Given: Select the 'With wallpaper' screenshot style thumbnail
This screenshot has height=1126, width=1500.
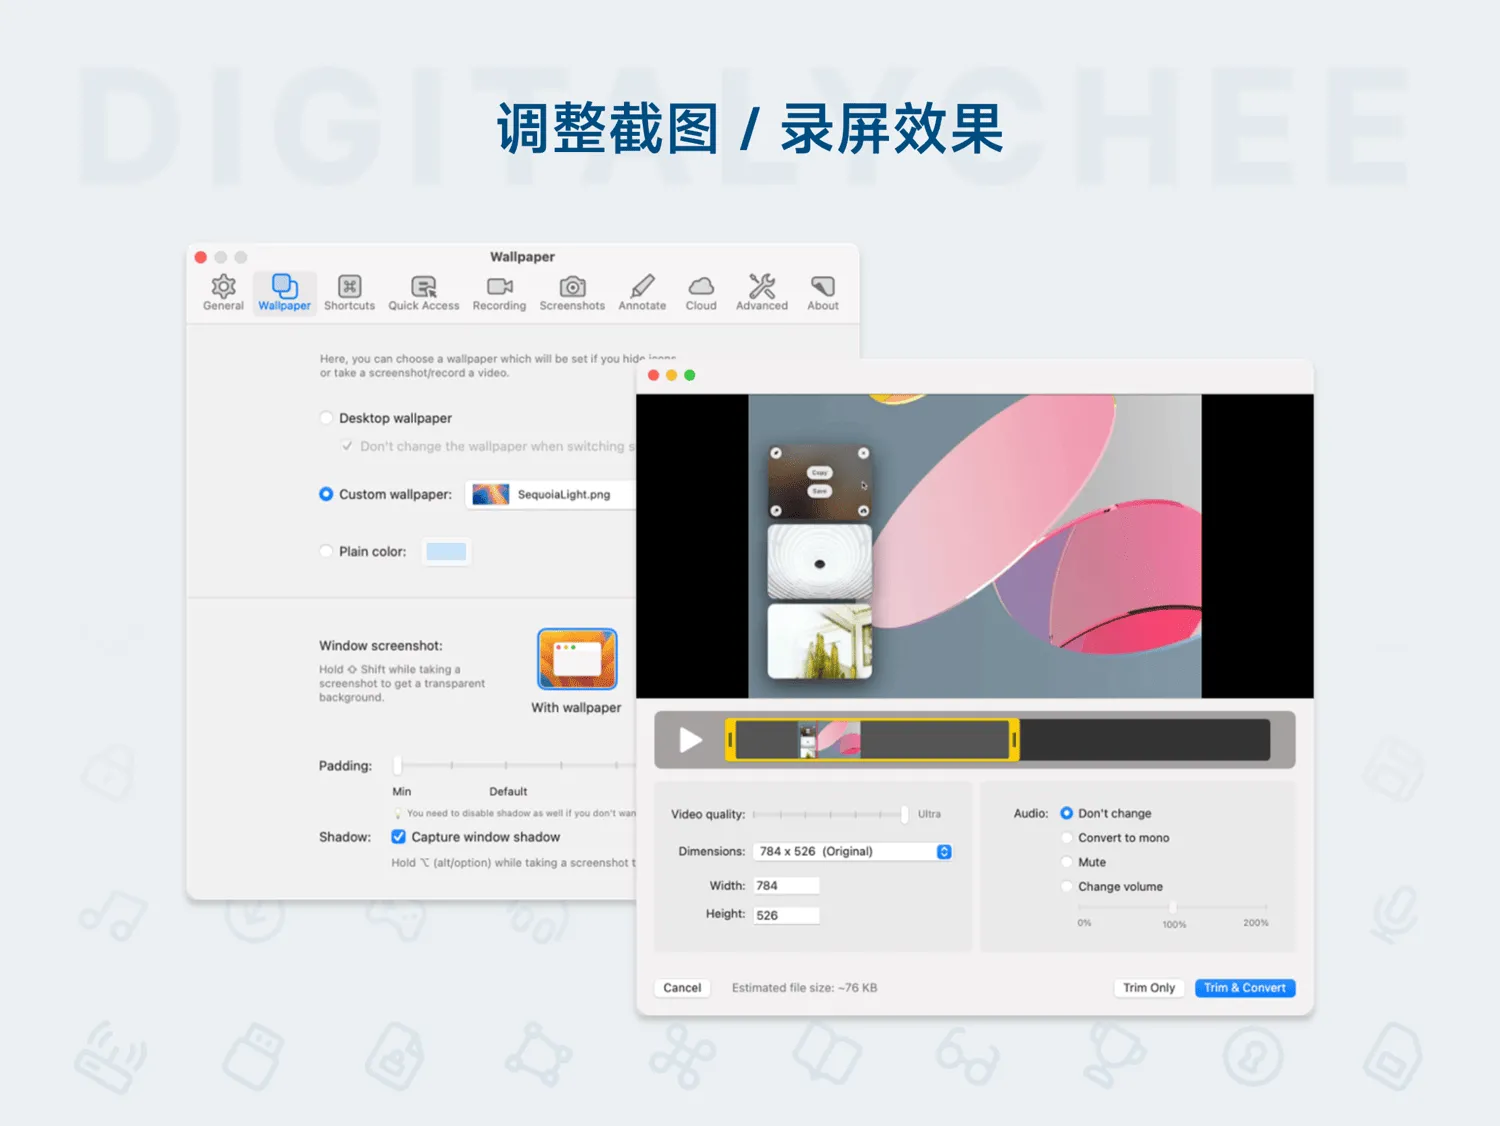Looking at the screenshot, I should (x=577, y=659).
